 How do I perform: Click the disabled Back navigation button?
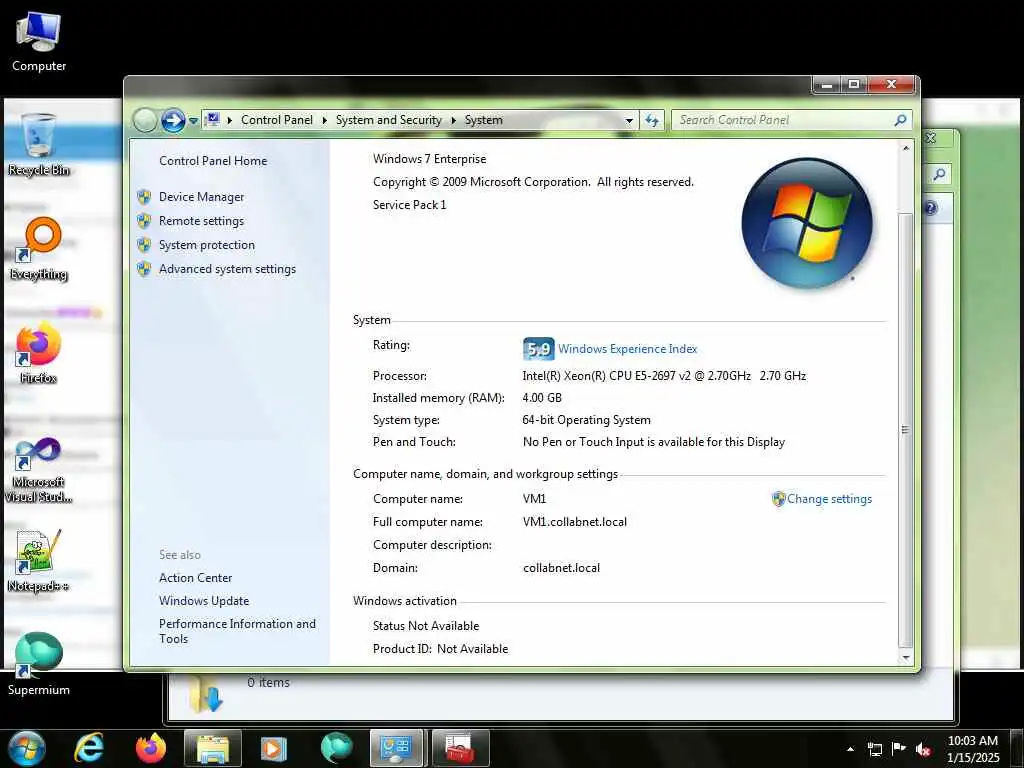click(x=145, y=120)
